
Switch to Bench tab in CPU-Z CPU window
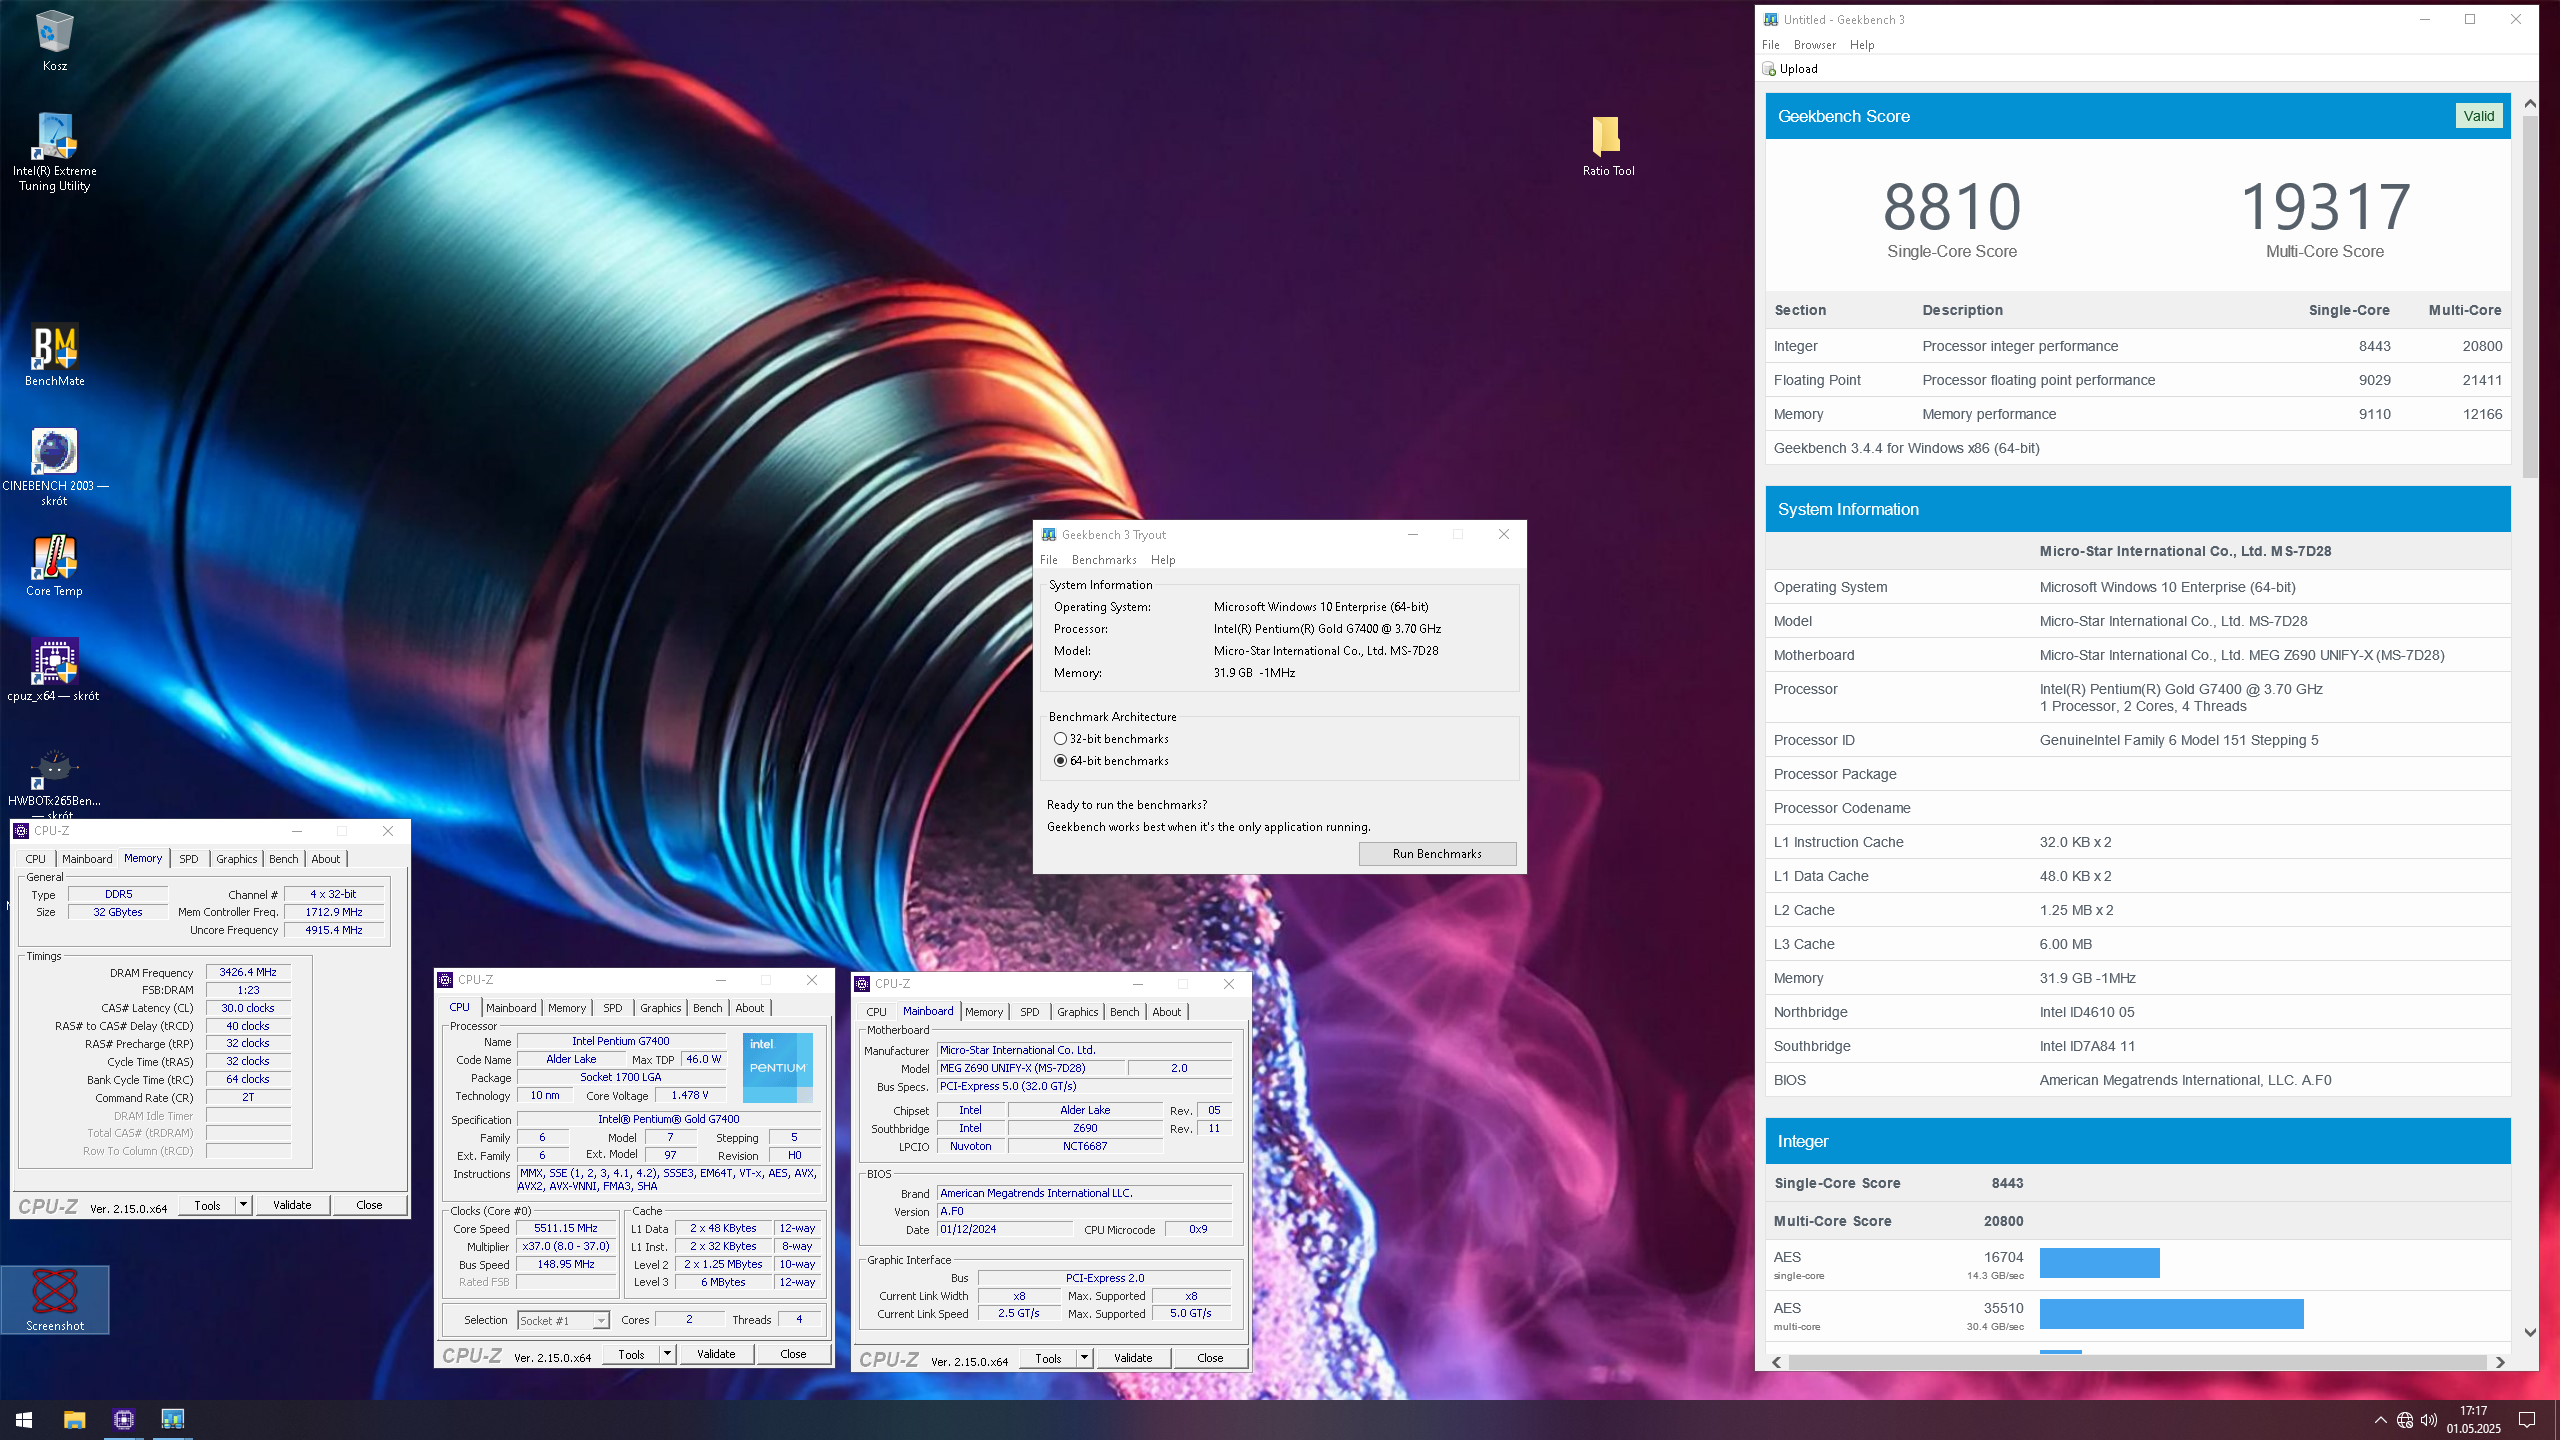pos(707,1008)
